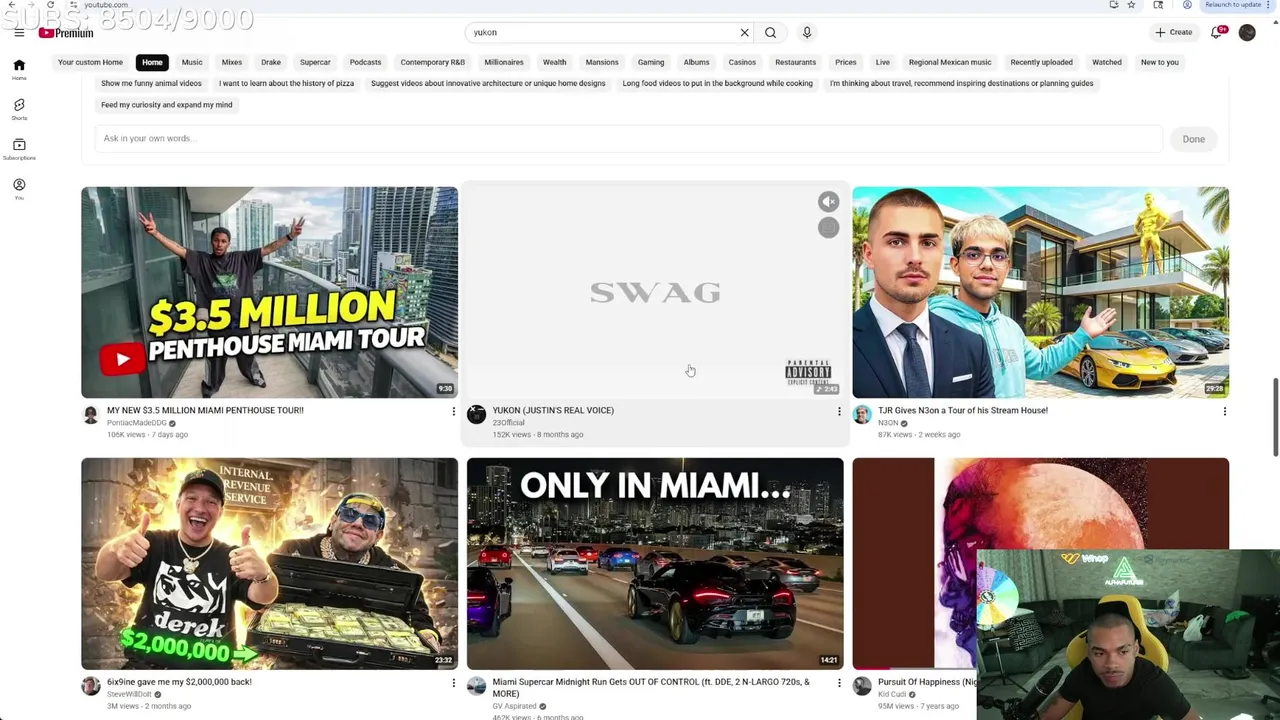Select the Drake chip
This screenshot has width=1280, height=720.
(x=271, y=62)
